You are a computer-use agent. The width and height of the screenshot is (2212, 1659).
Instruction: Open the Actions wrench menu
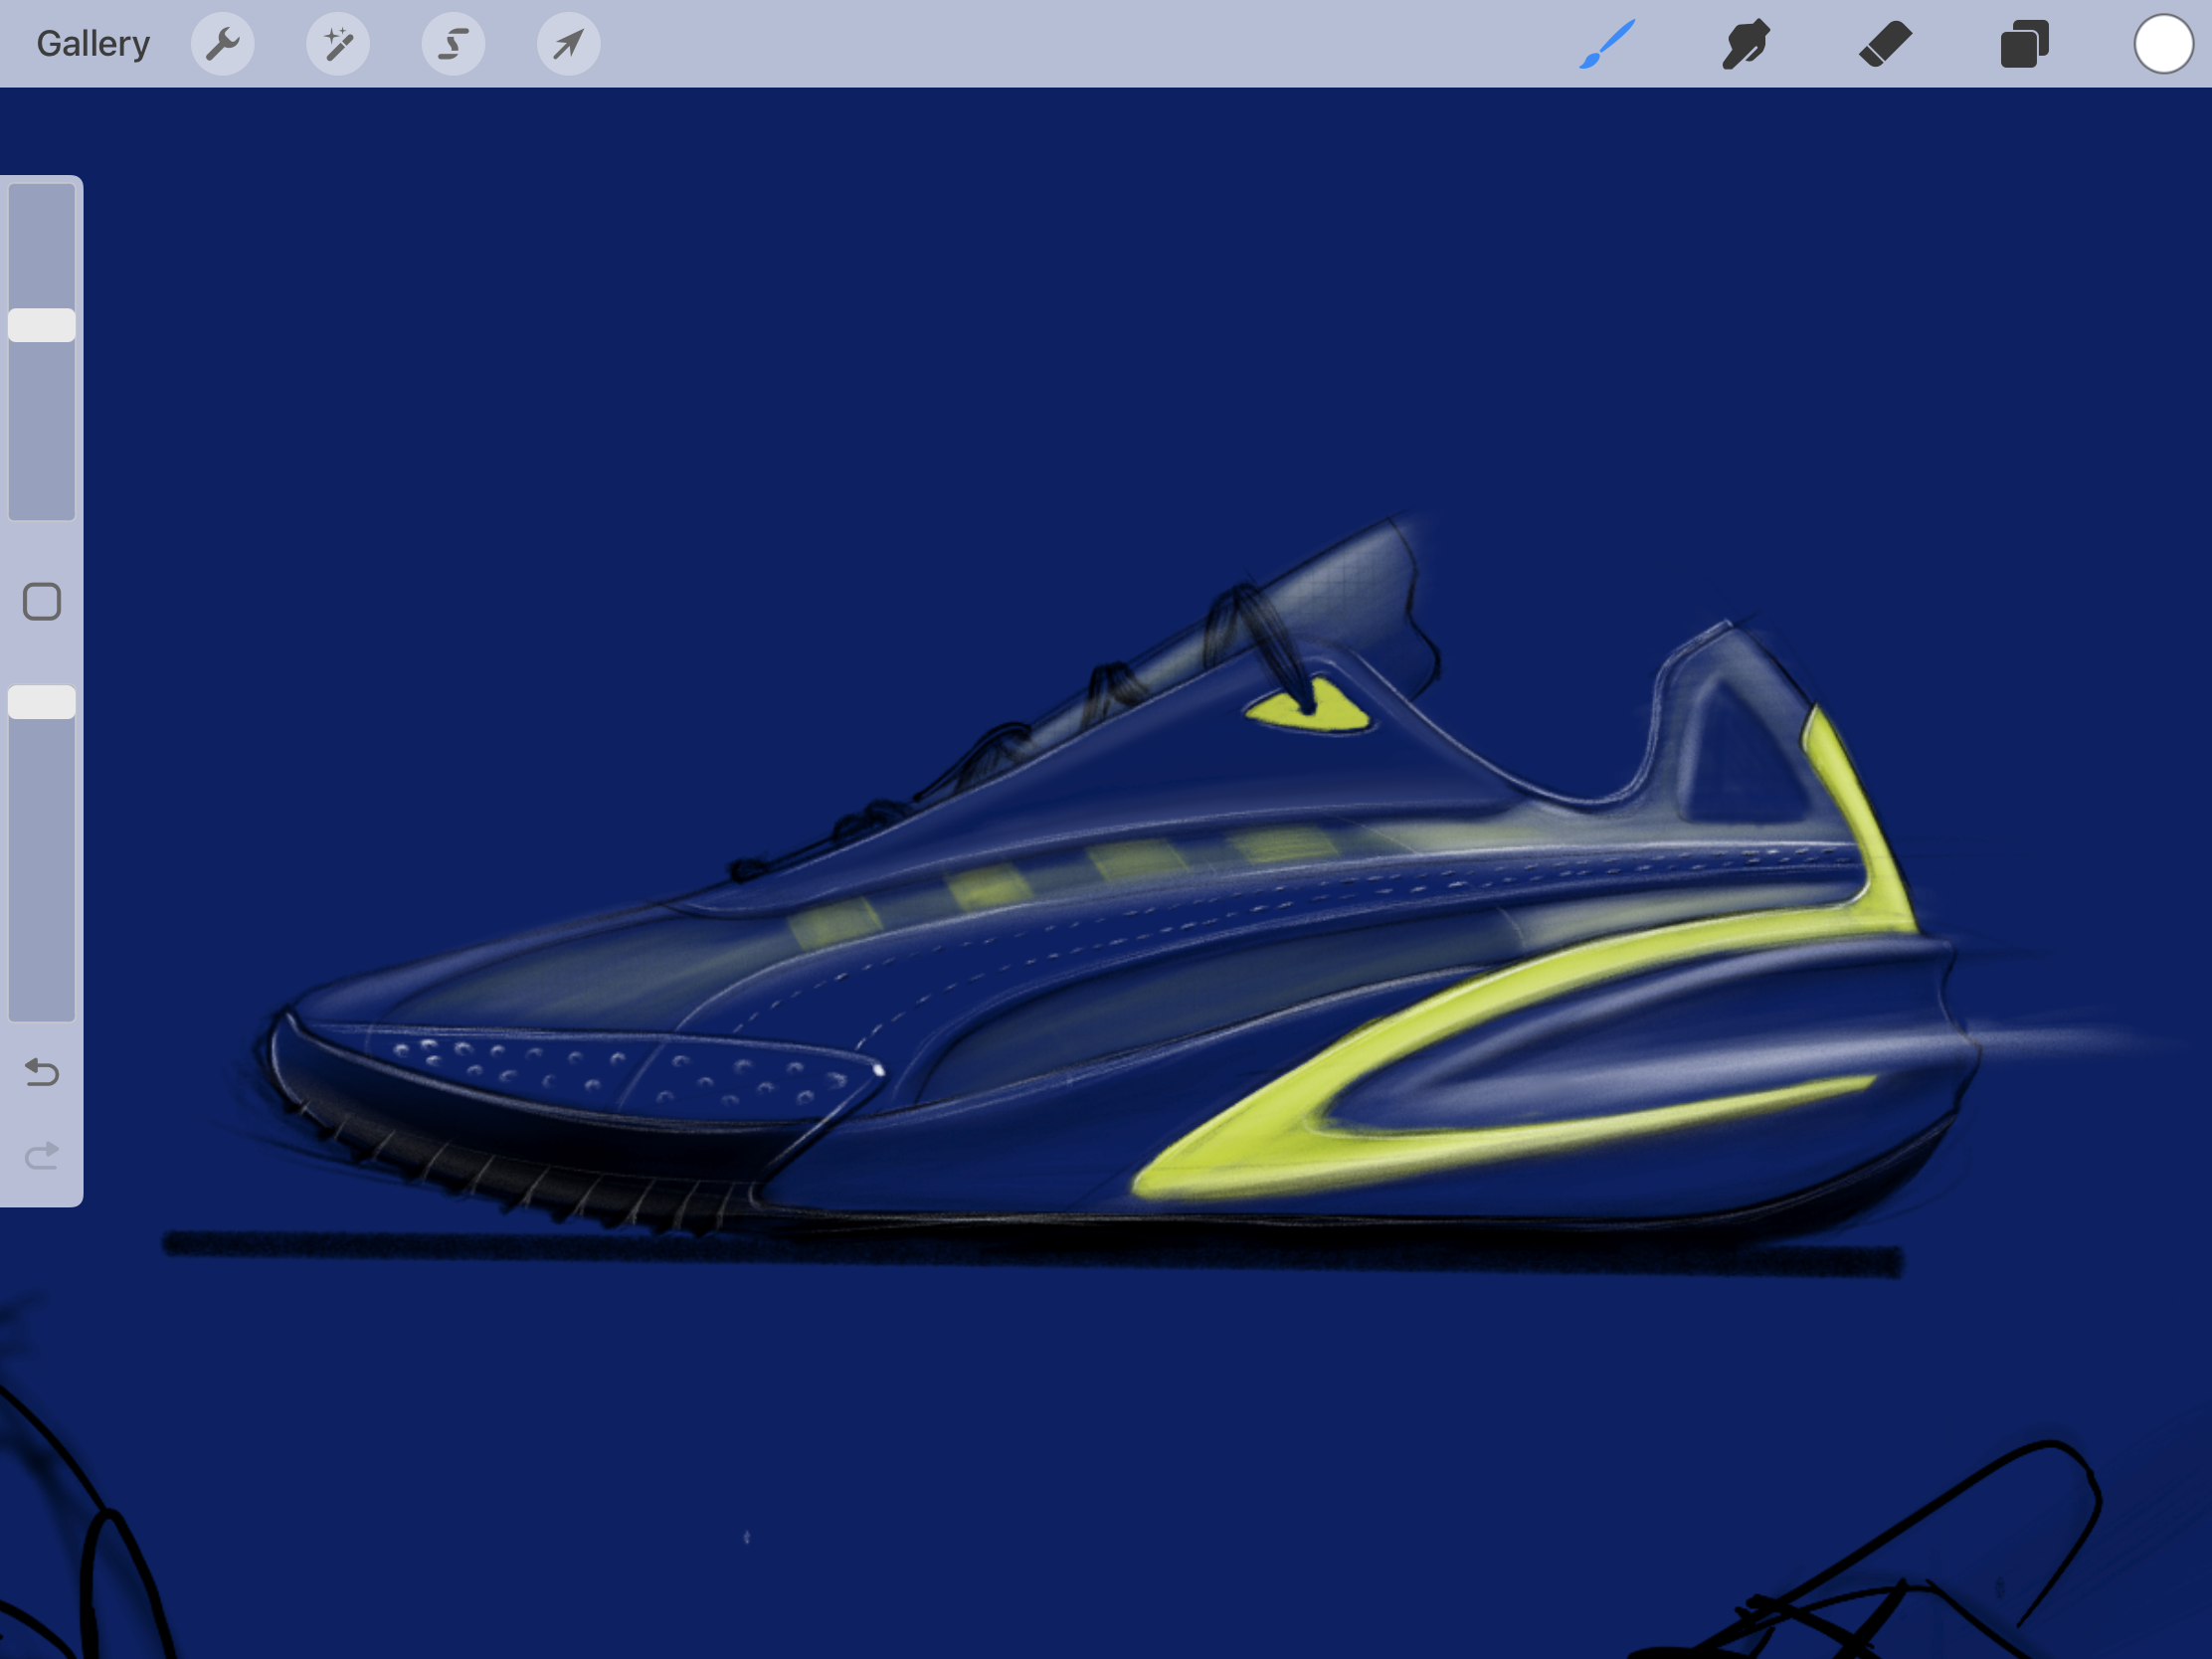pyautogui.click(x=222, y=44)
